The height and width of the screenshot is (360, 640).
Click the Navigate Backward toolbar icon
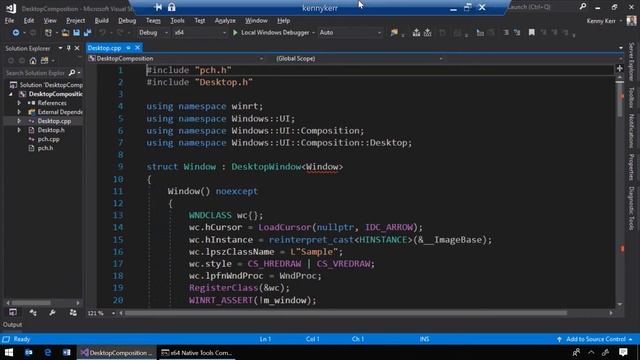pyautogui.click(x=16, y=33)
